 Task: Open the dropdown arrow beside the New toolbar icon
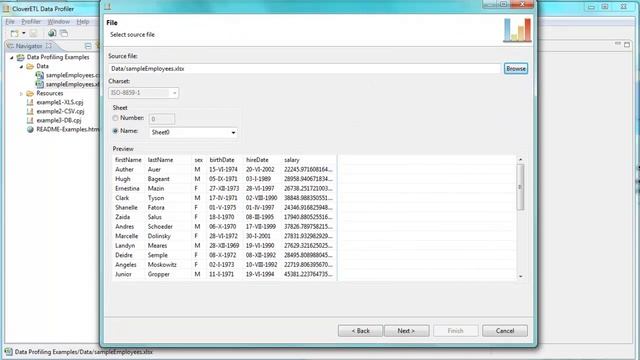pyautogui.click(x=24, y=33)
